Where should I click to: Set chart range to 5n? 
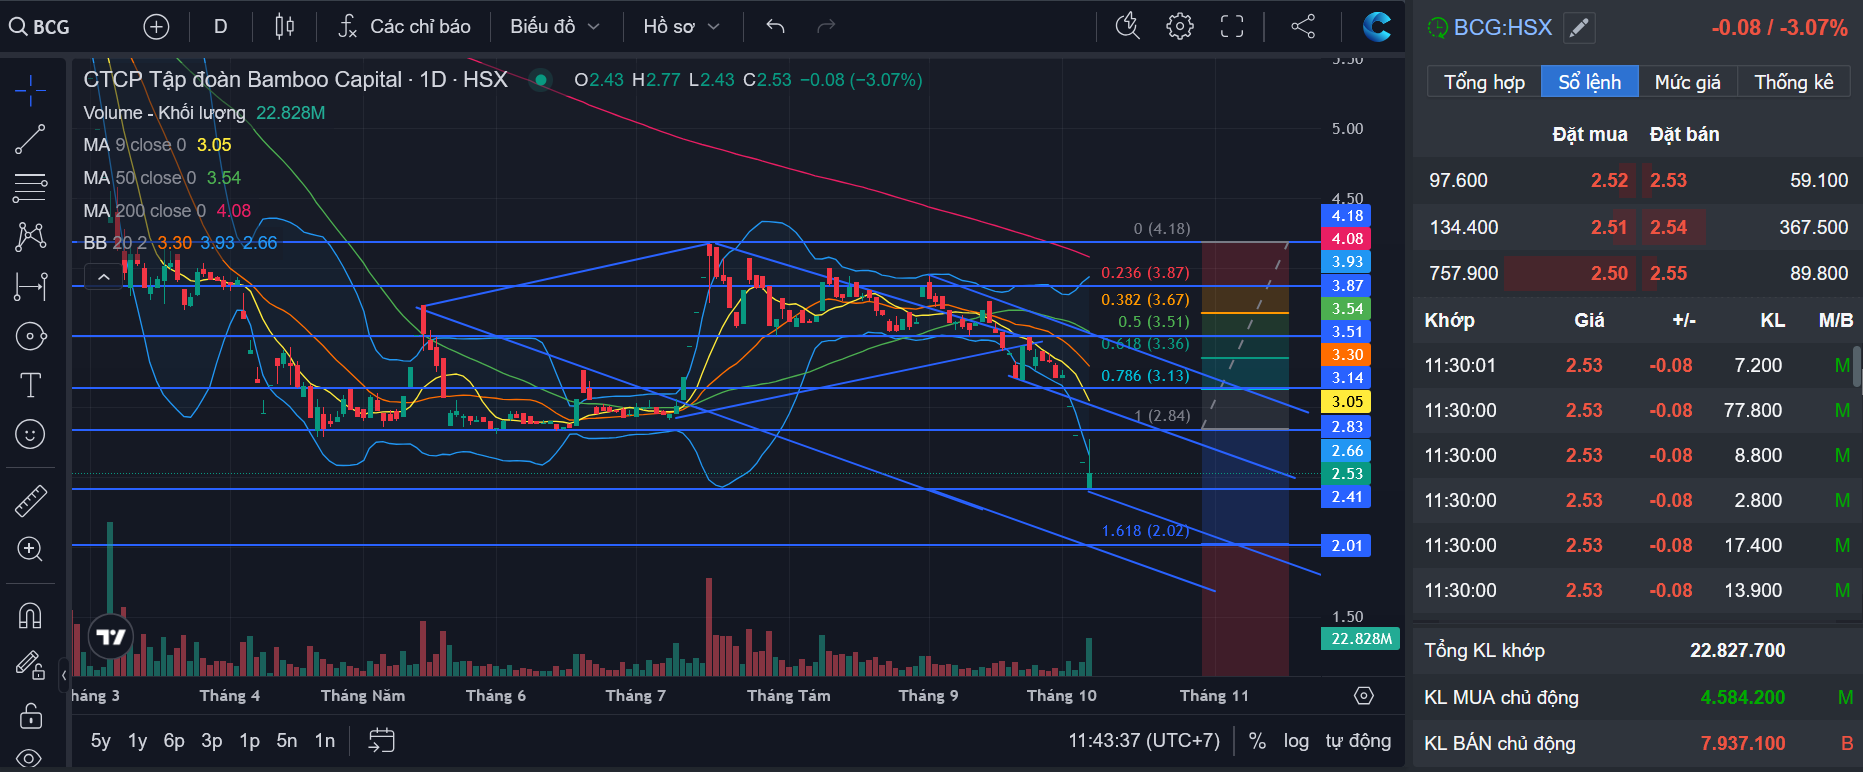pyautogui.click(x=287, y=741)
